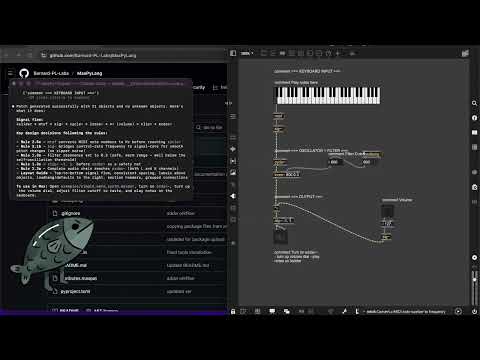This screenshot has width=480, height=360.
Task: Open the search icon in Max right sidebar
Action: coord(474,103)
